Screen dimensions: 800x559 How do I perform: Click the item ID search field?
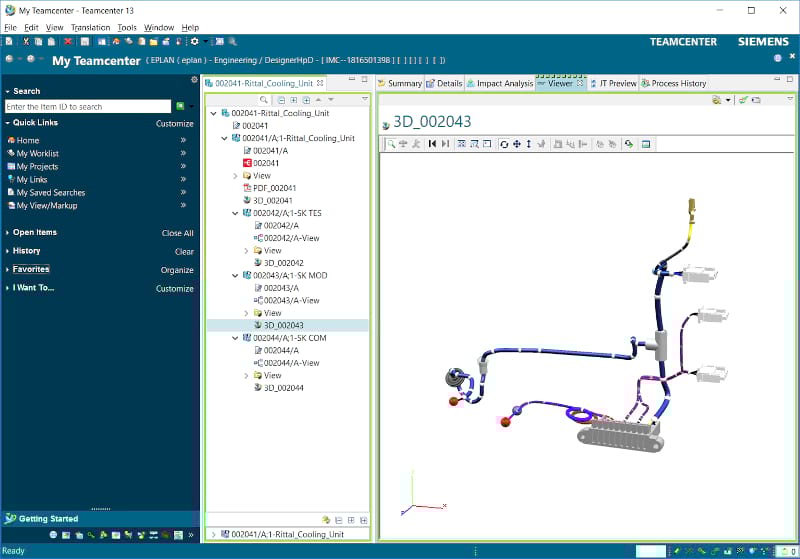point(87,106)
